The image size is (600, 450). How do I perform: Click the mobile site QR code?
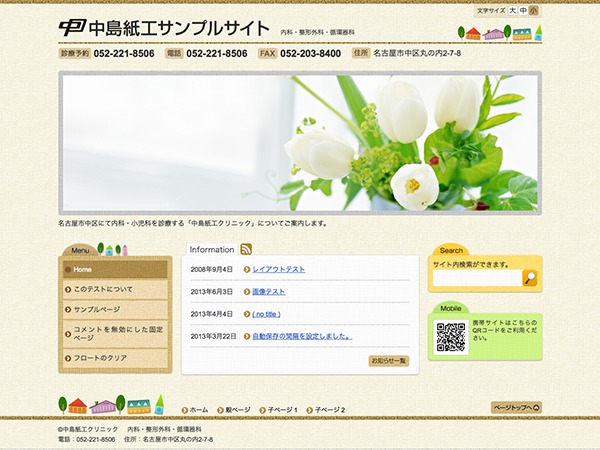click(x=451, y=337)
